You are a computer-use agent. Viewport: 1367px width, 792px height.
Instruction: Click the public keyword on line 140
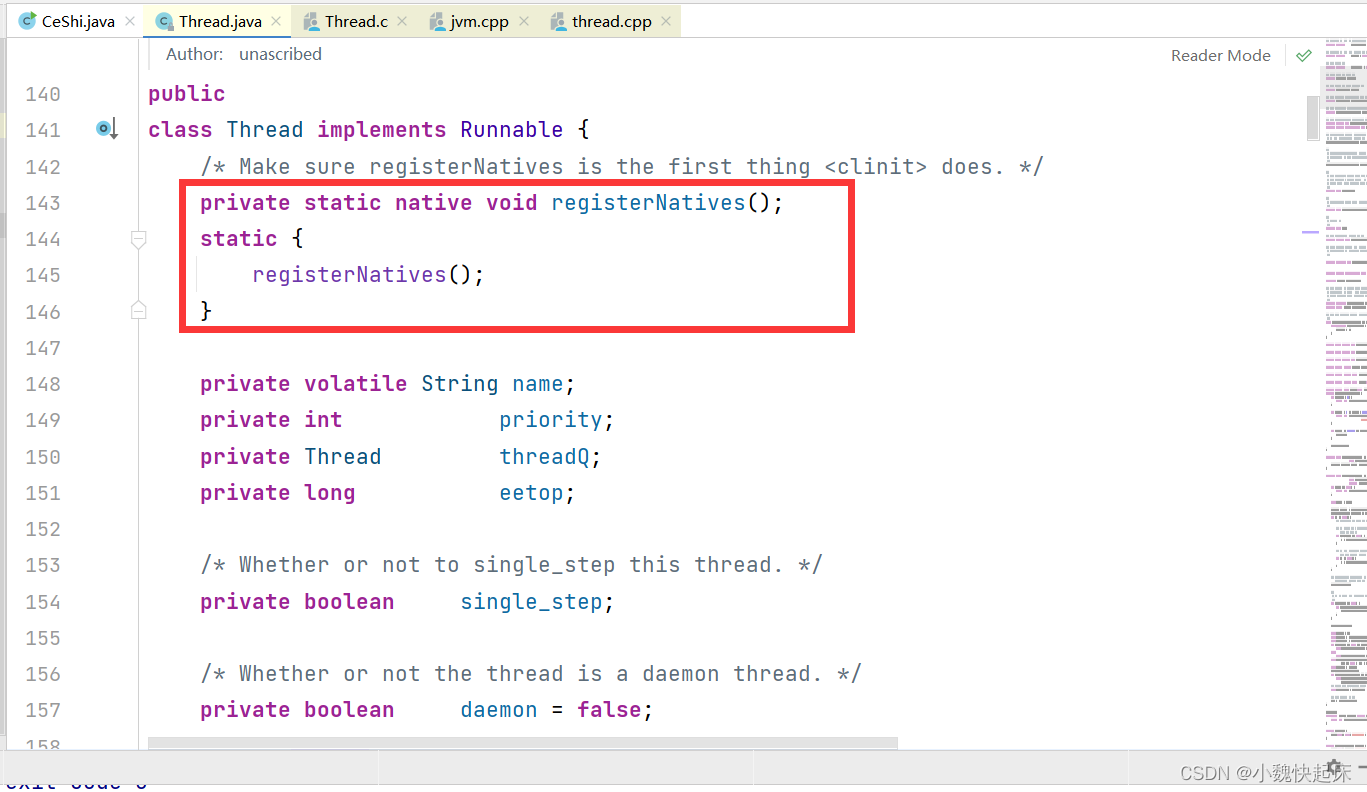[187, 94]
